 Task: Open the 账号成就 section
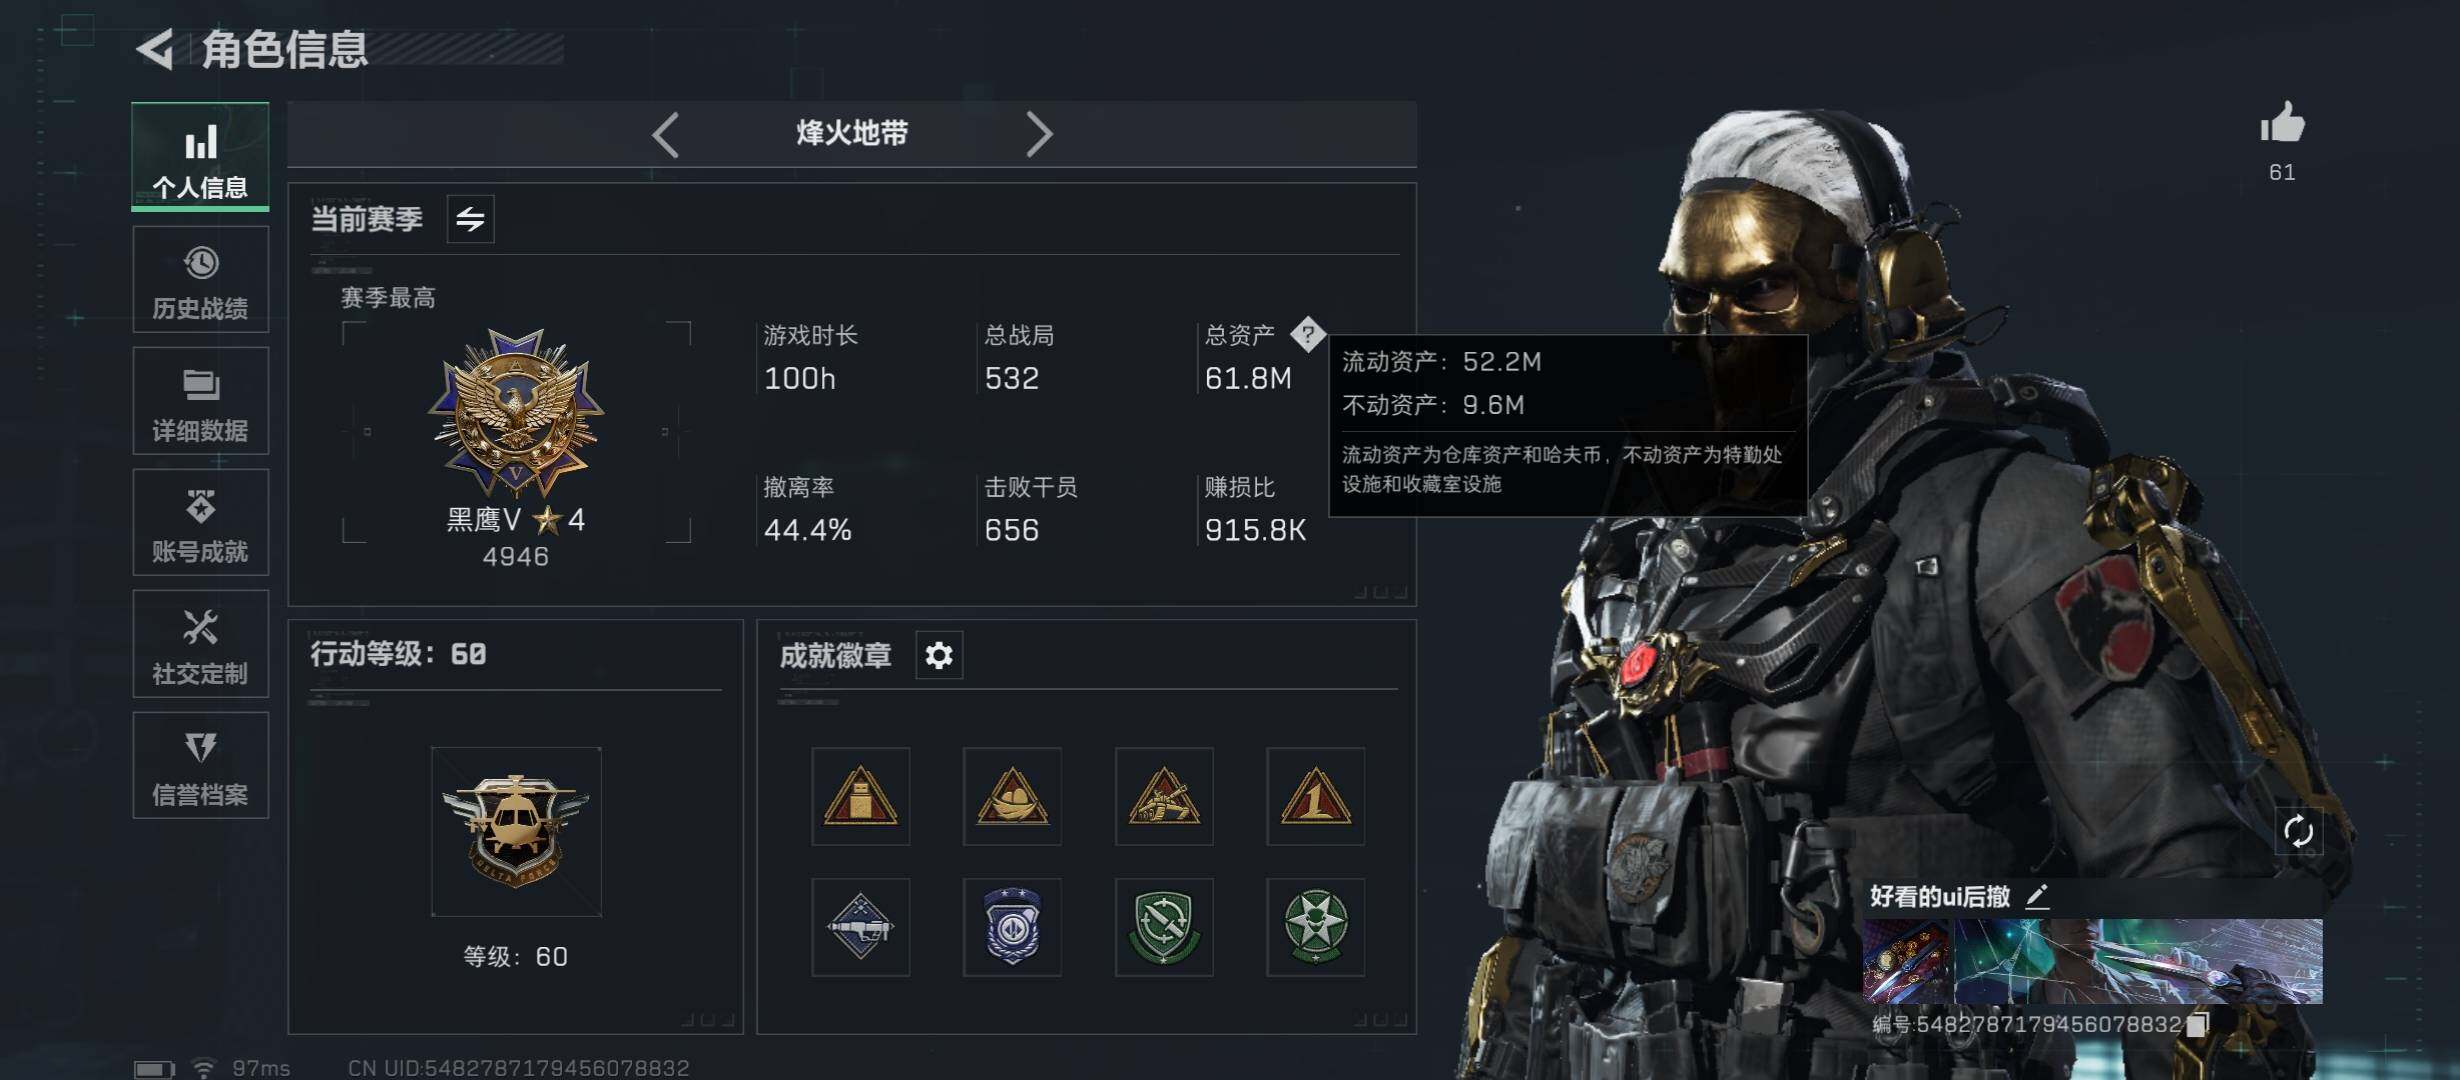click(200, 522)
